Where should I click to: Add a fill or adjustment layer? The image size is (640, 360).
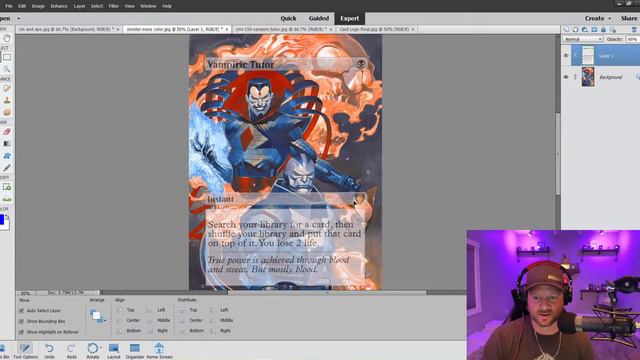(x=585, y=29)
